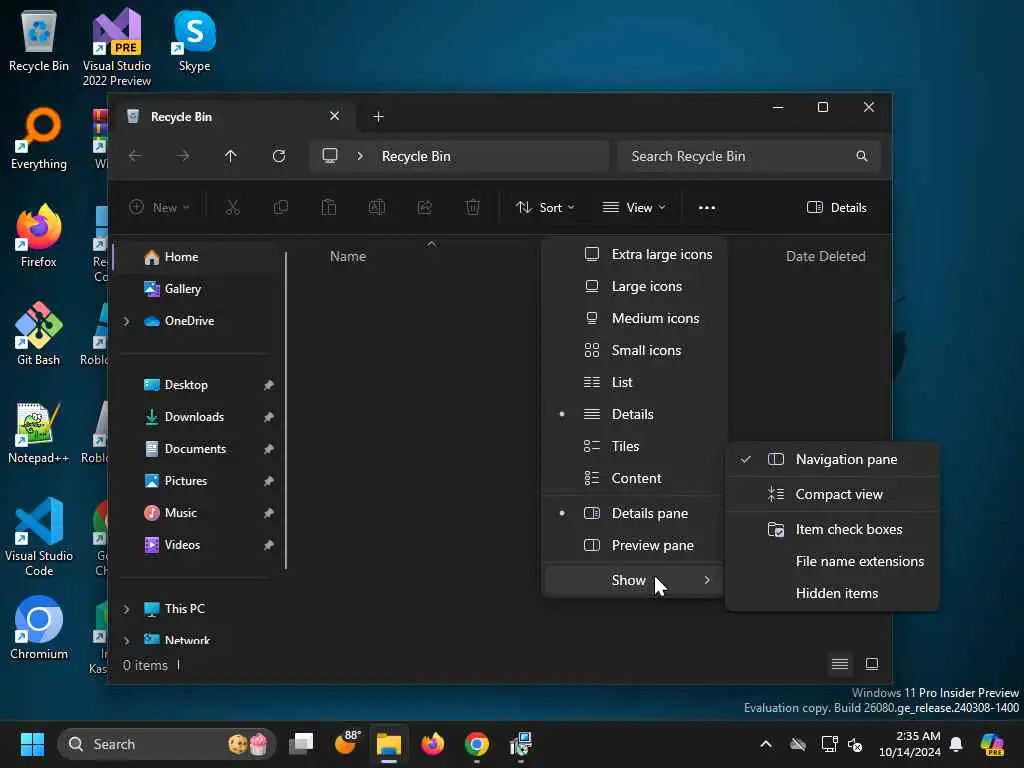
Task: Toggle Details pane in View menu
Action: pos(634,513)
